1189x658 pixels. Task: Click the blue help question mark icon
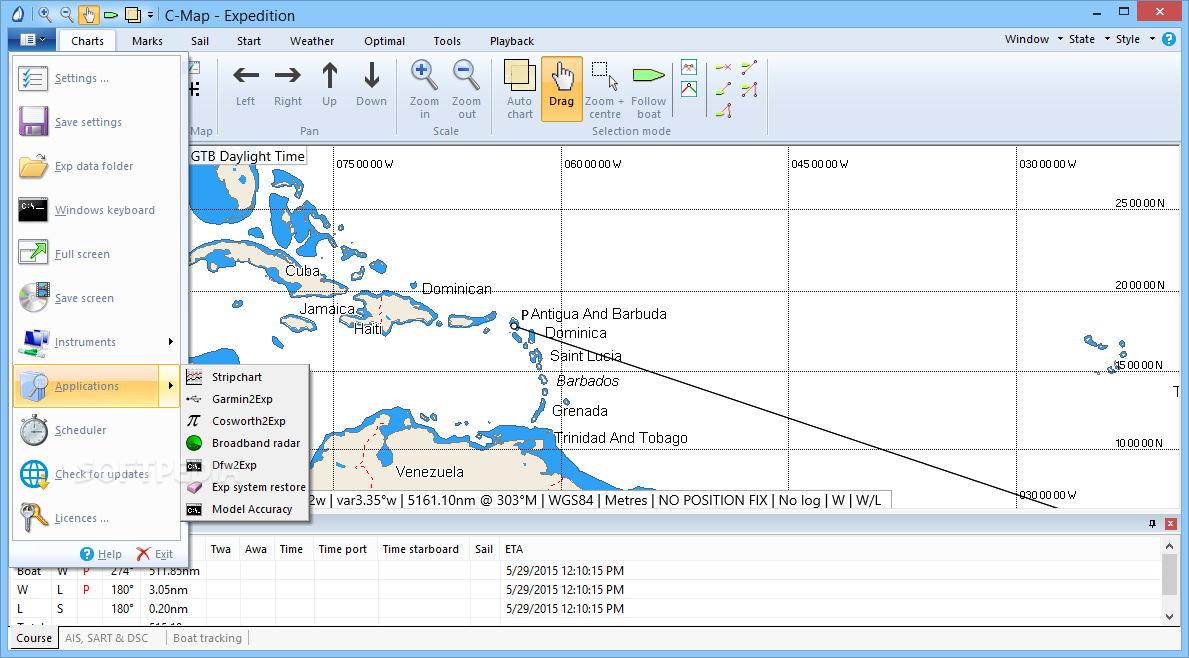(1169, 39)
